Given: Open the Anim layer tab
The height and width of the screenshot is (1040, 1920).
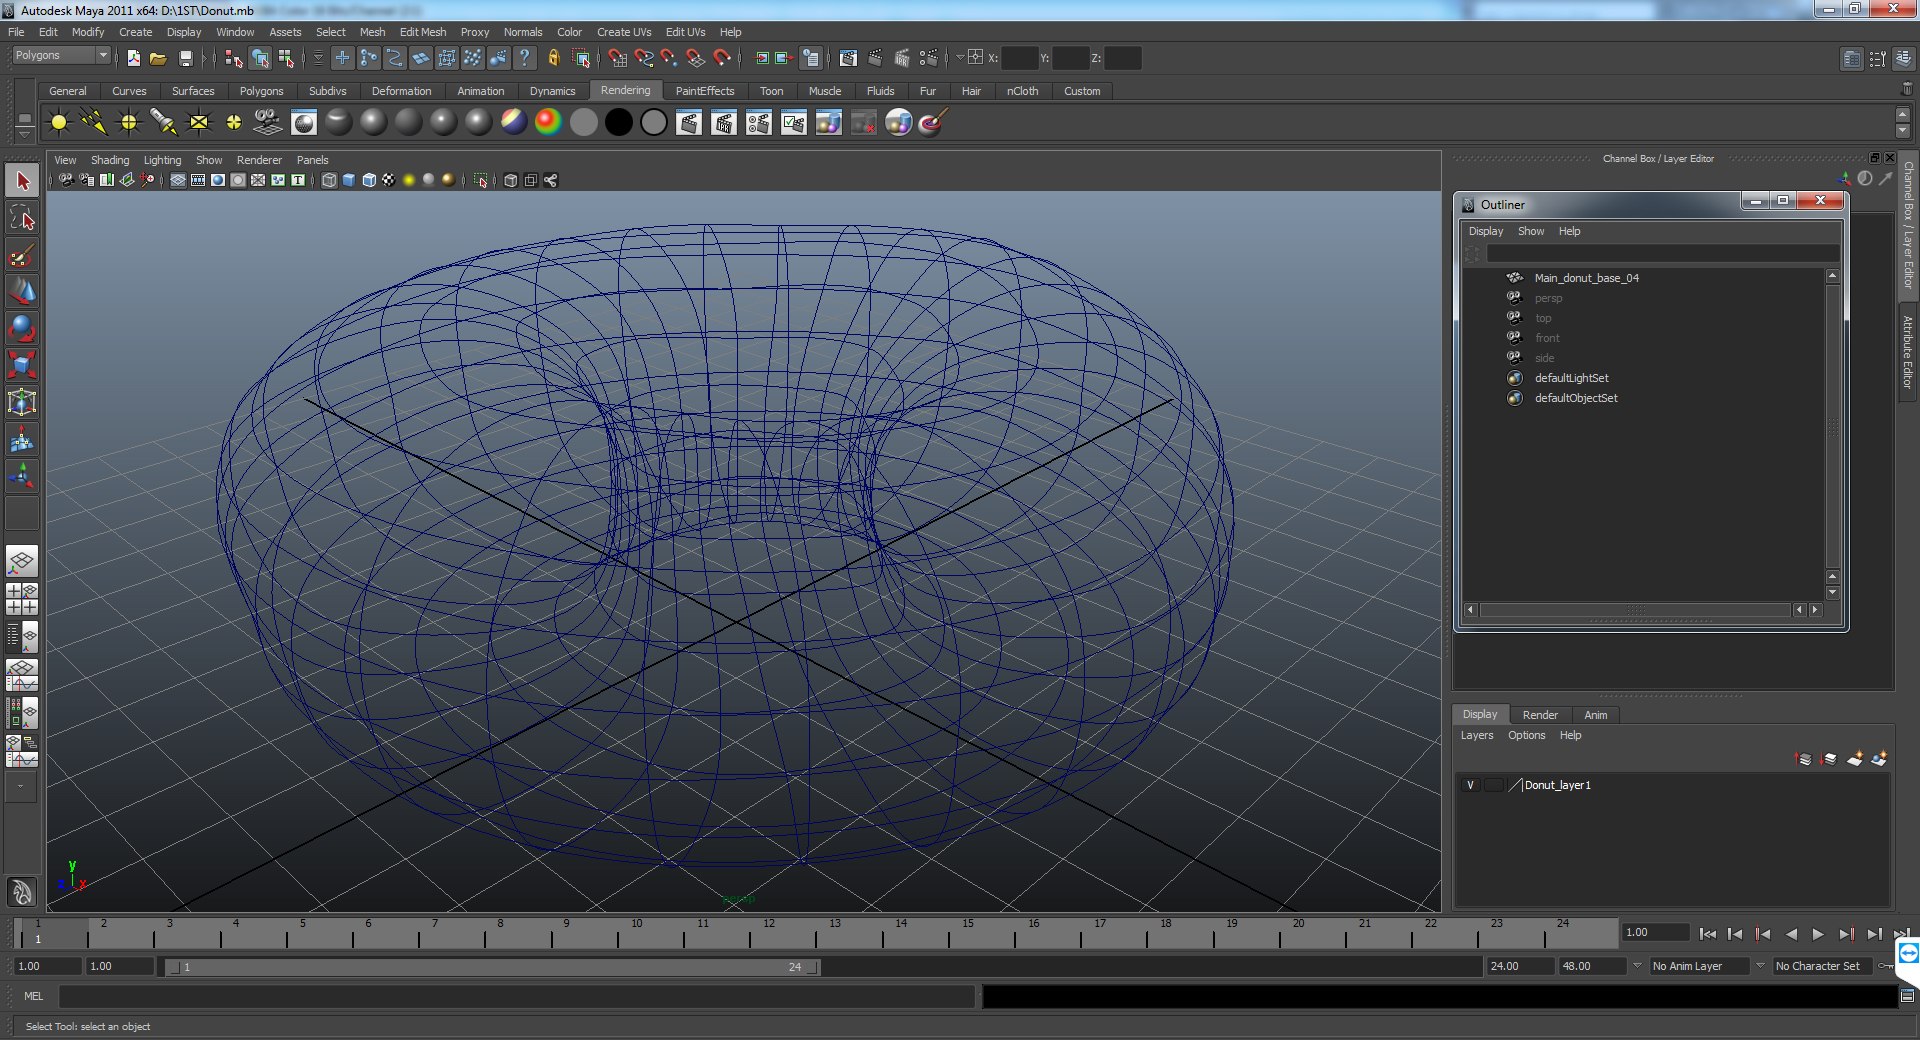Looking at the screenshot, I should [x=1596, y=715].
